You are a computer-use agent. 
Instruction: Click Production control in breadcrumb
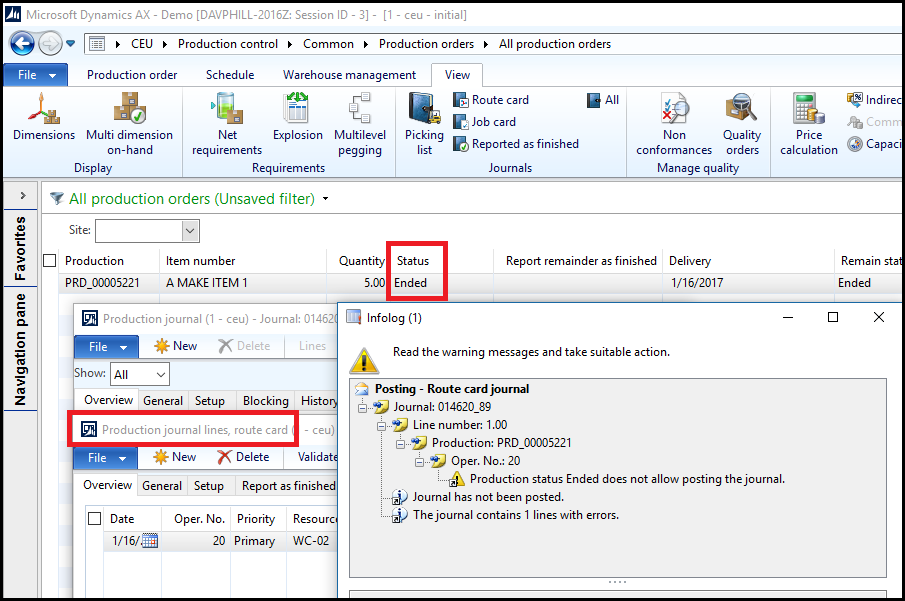tap(227, 44)
